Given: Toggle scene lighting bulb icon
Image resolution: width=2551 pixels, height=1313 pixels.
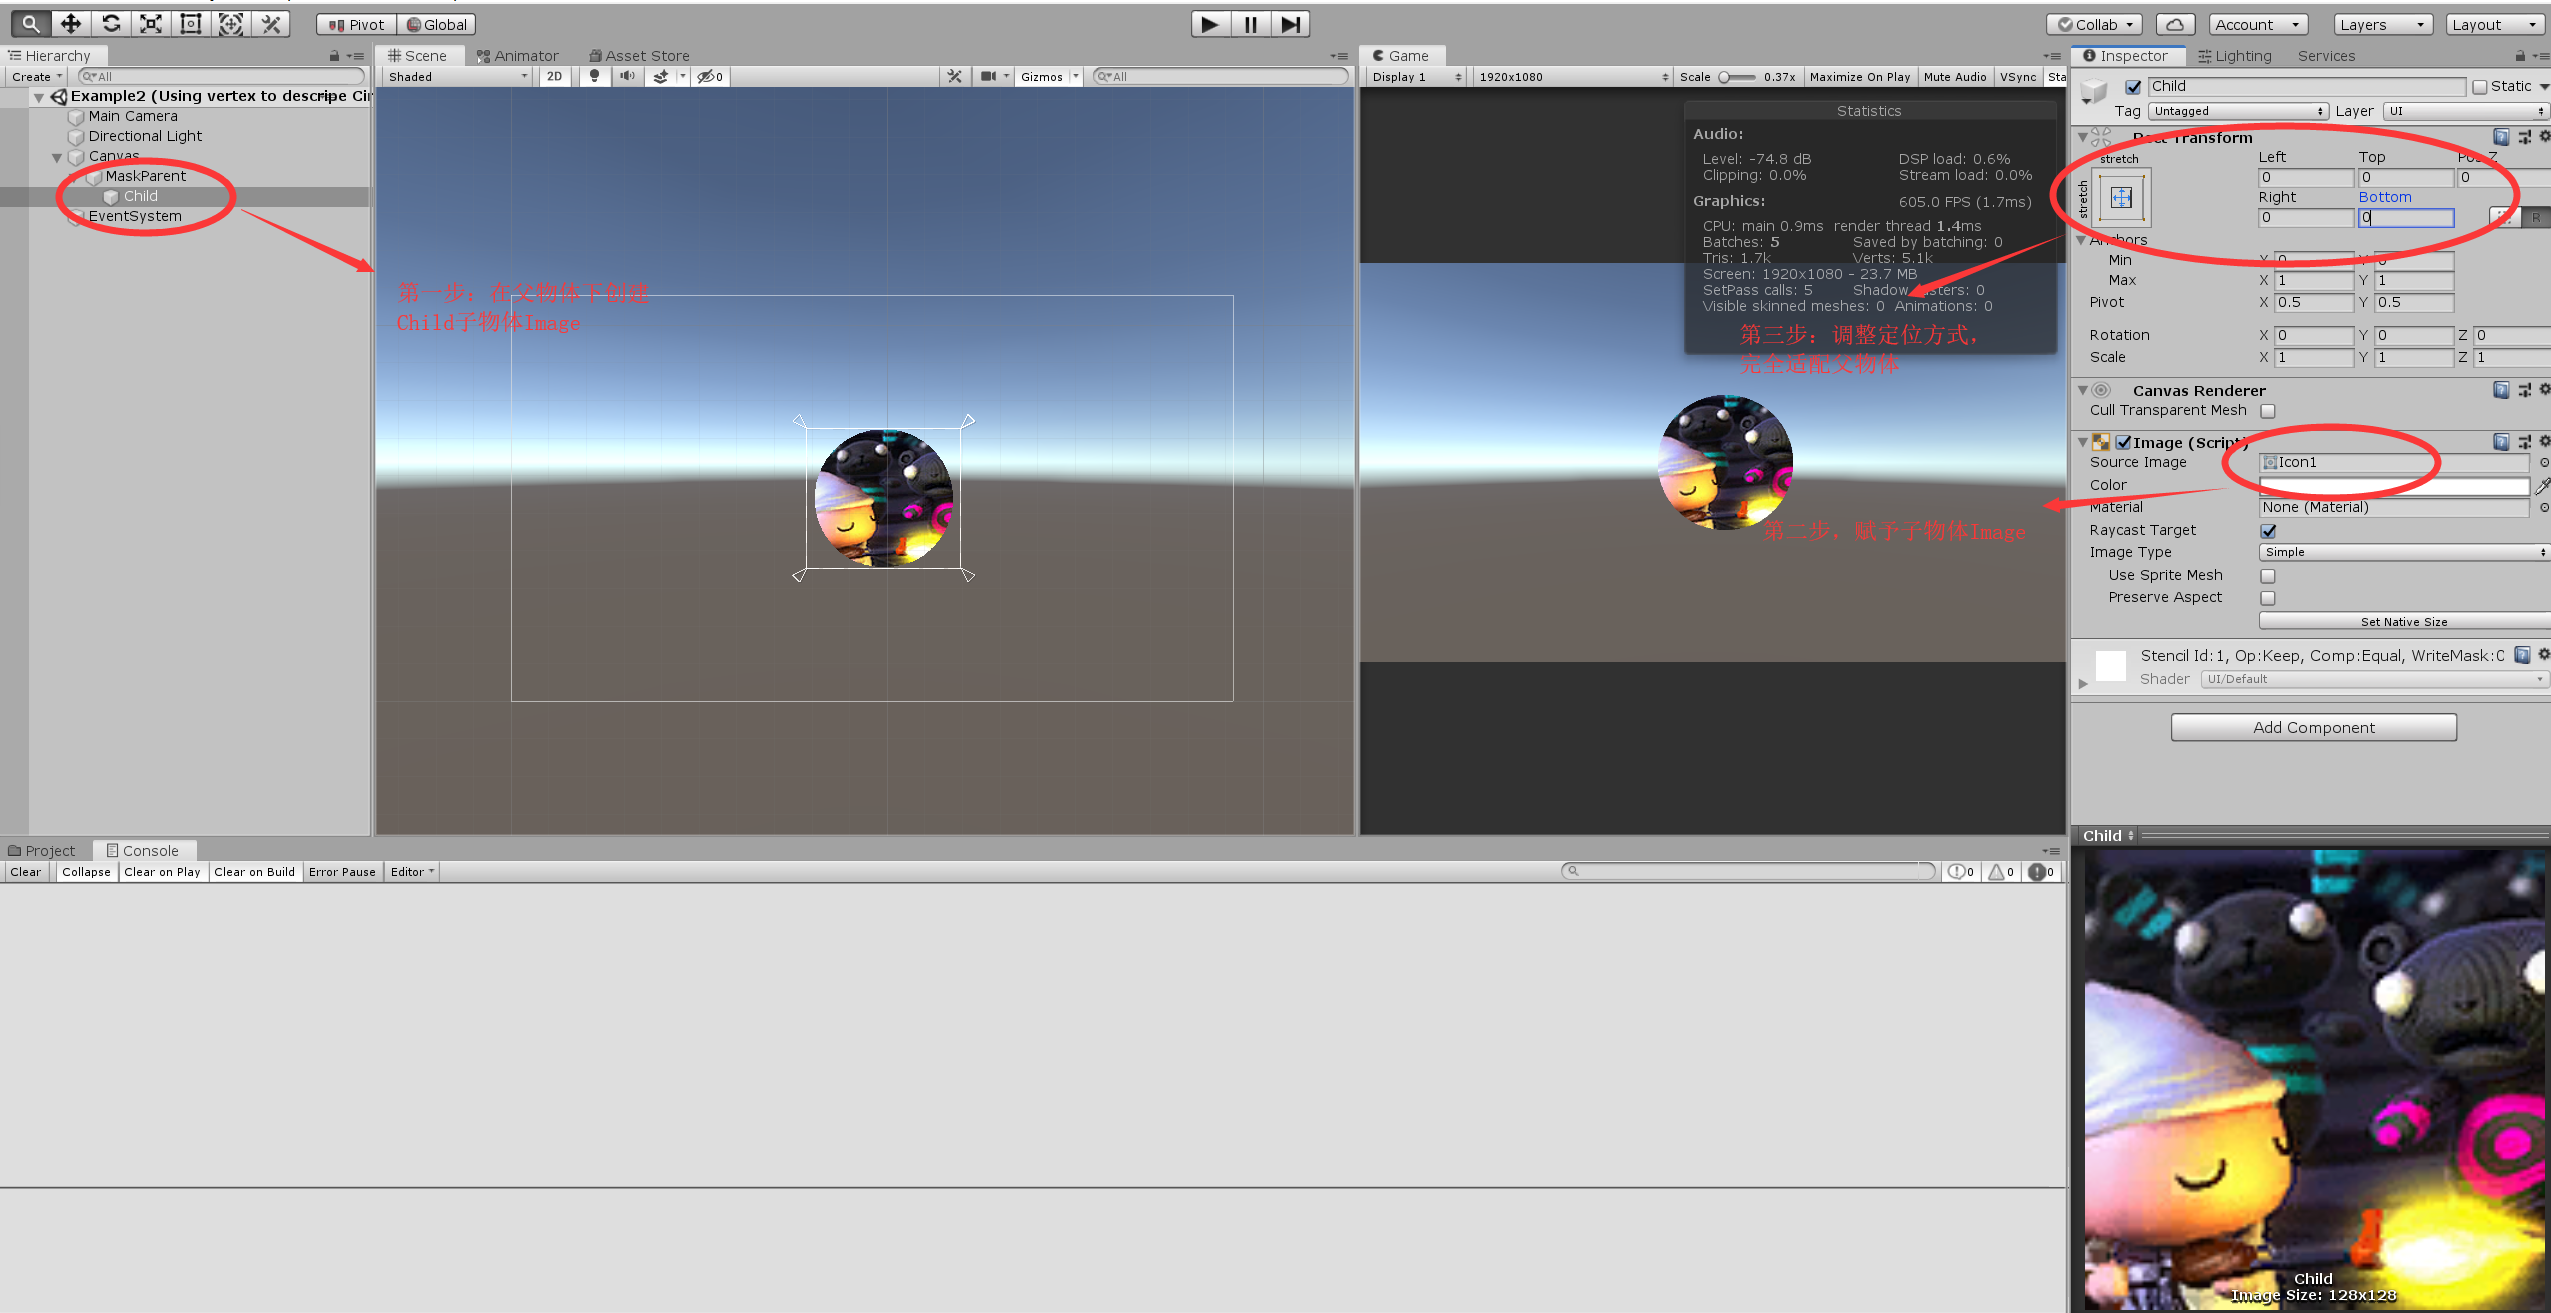Looking at the screenshot, I should pos(594,76).
